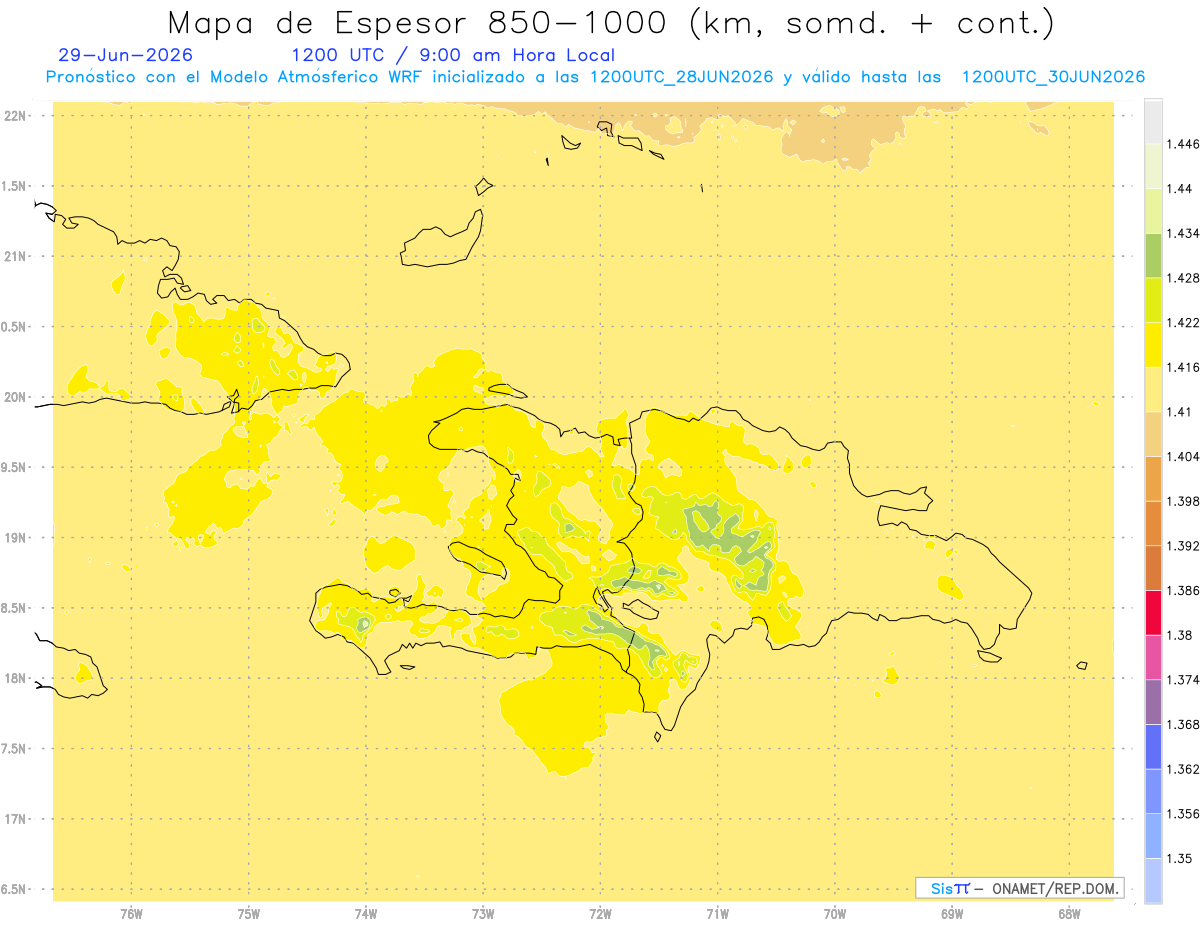Screen dimensions: 1200x927
Task: Click the longitude label 71W
Action: point(717,913)
